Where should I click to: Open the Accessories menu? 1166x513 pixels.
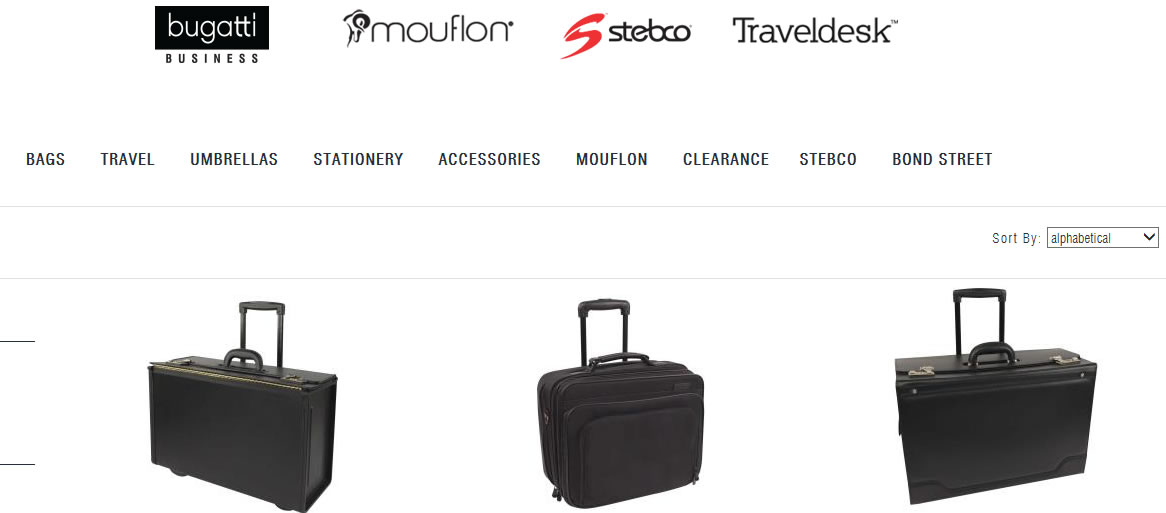(x=489, y=159)
